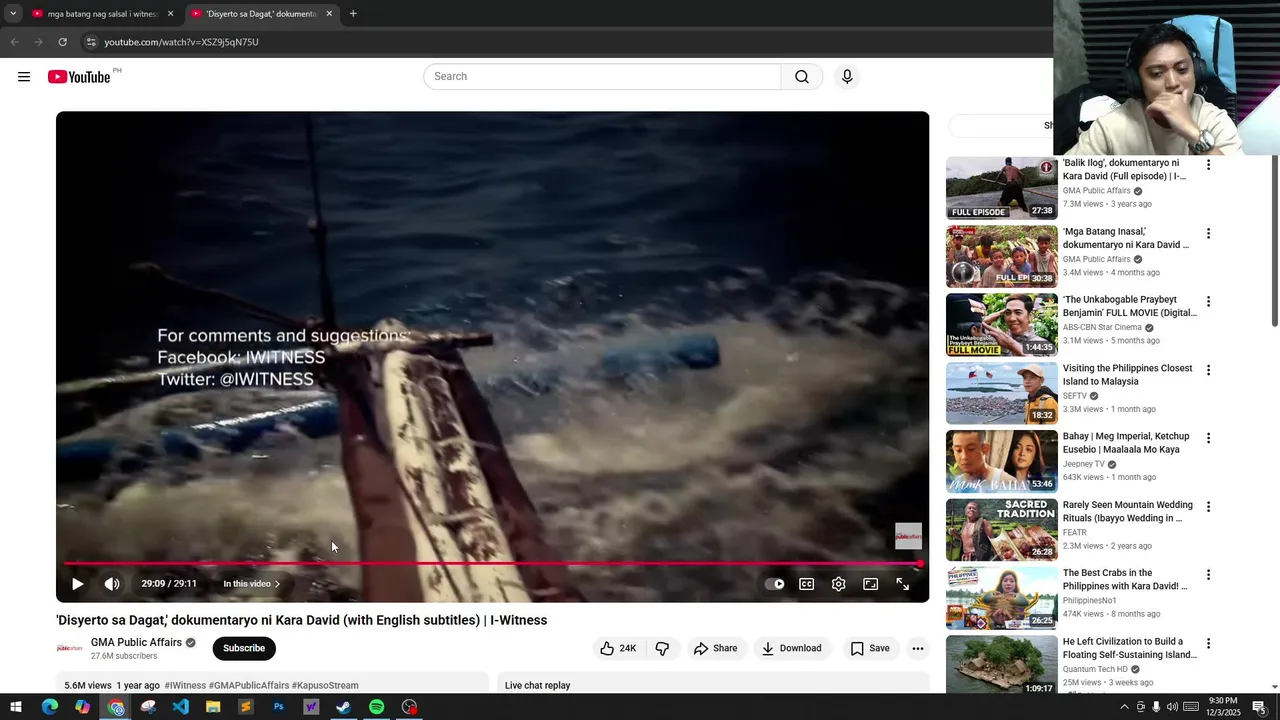Switch to theater mode
This screenshot has height=720, width=1280.
coord(871,584)
